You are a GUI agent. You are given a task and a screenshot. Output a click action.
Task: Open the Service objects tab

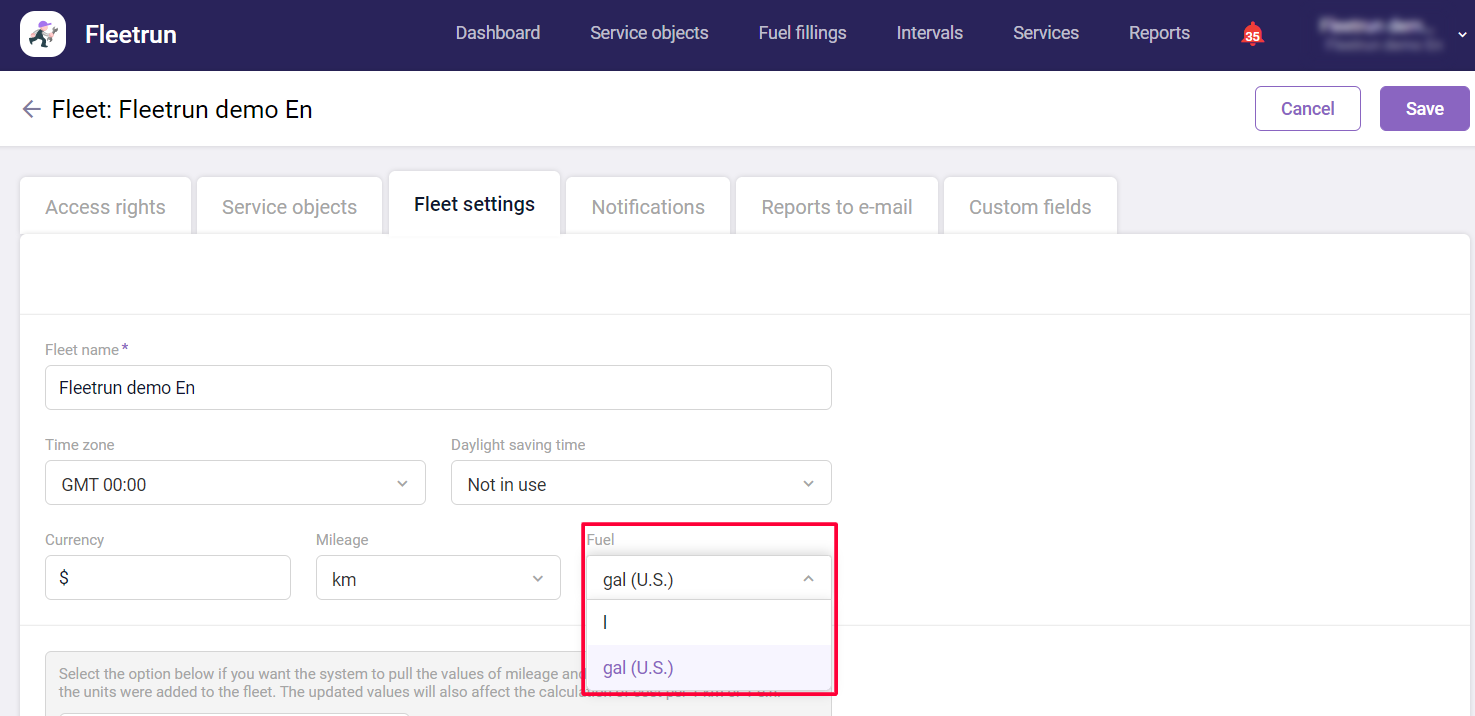(289, 207)
